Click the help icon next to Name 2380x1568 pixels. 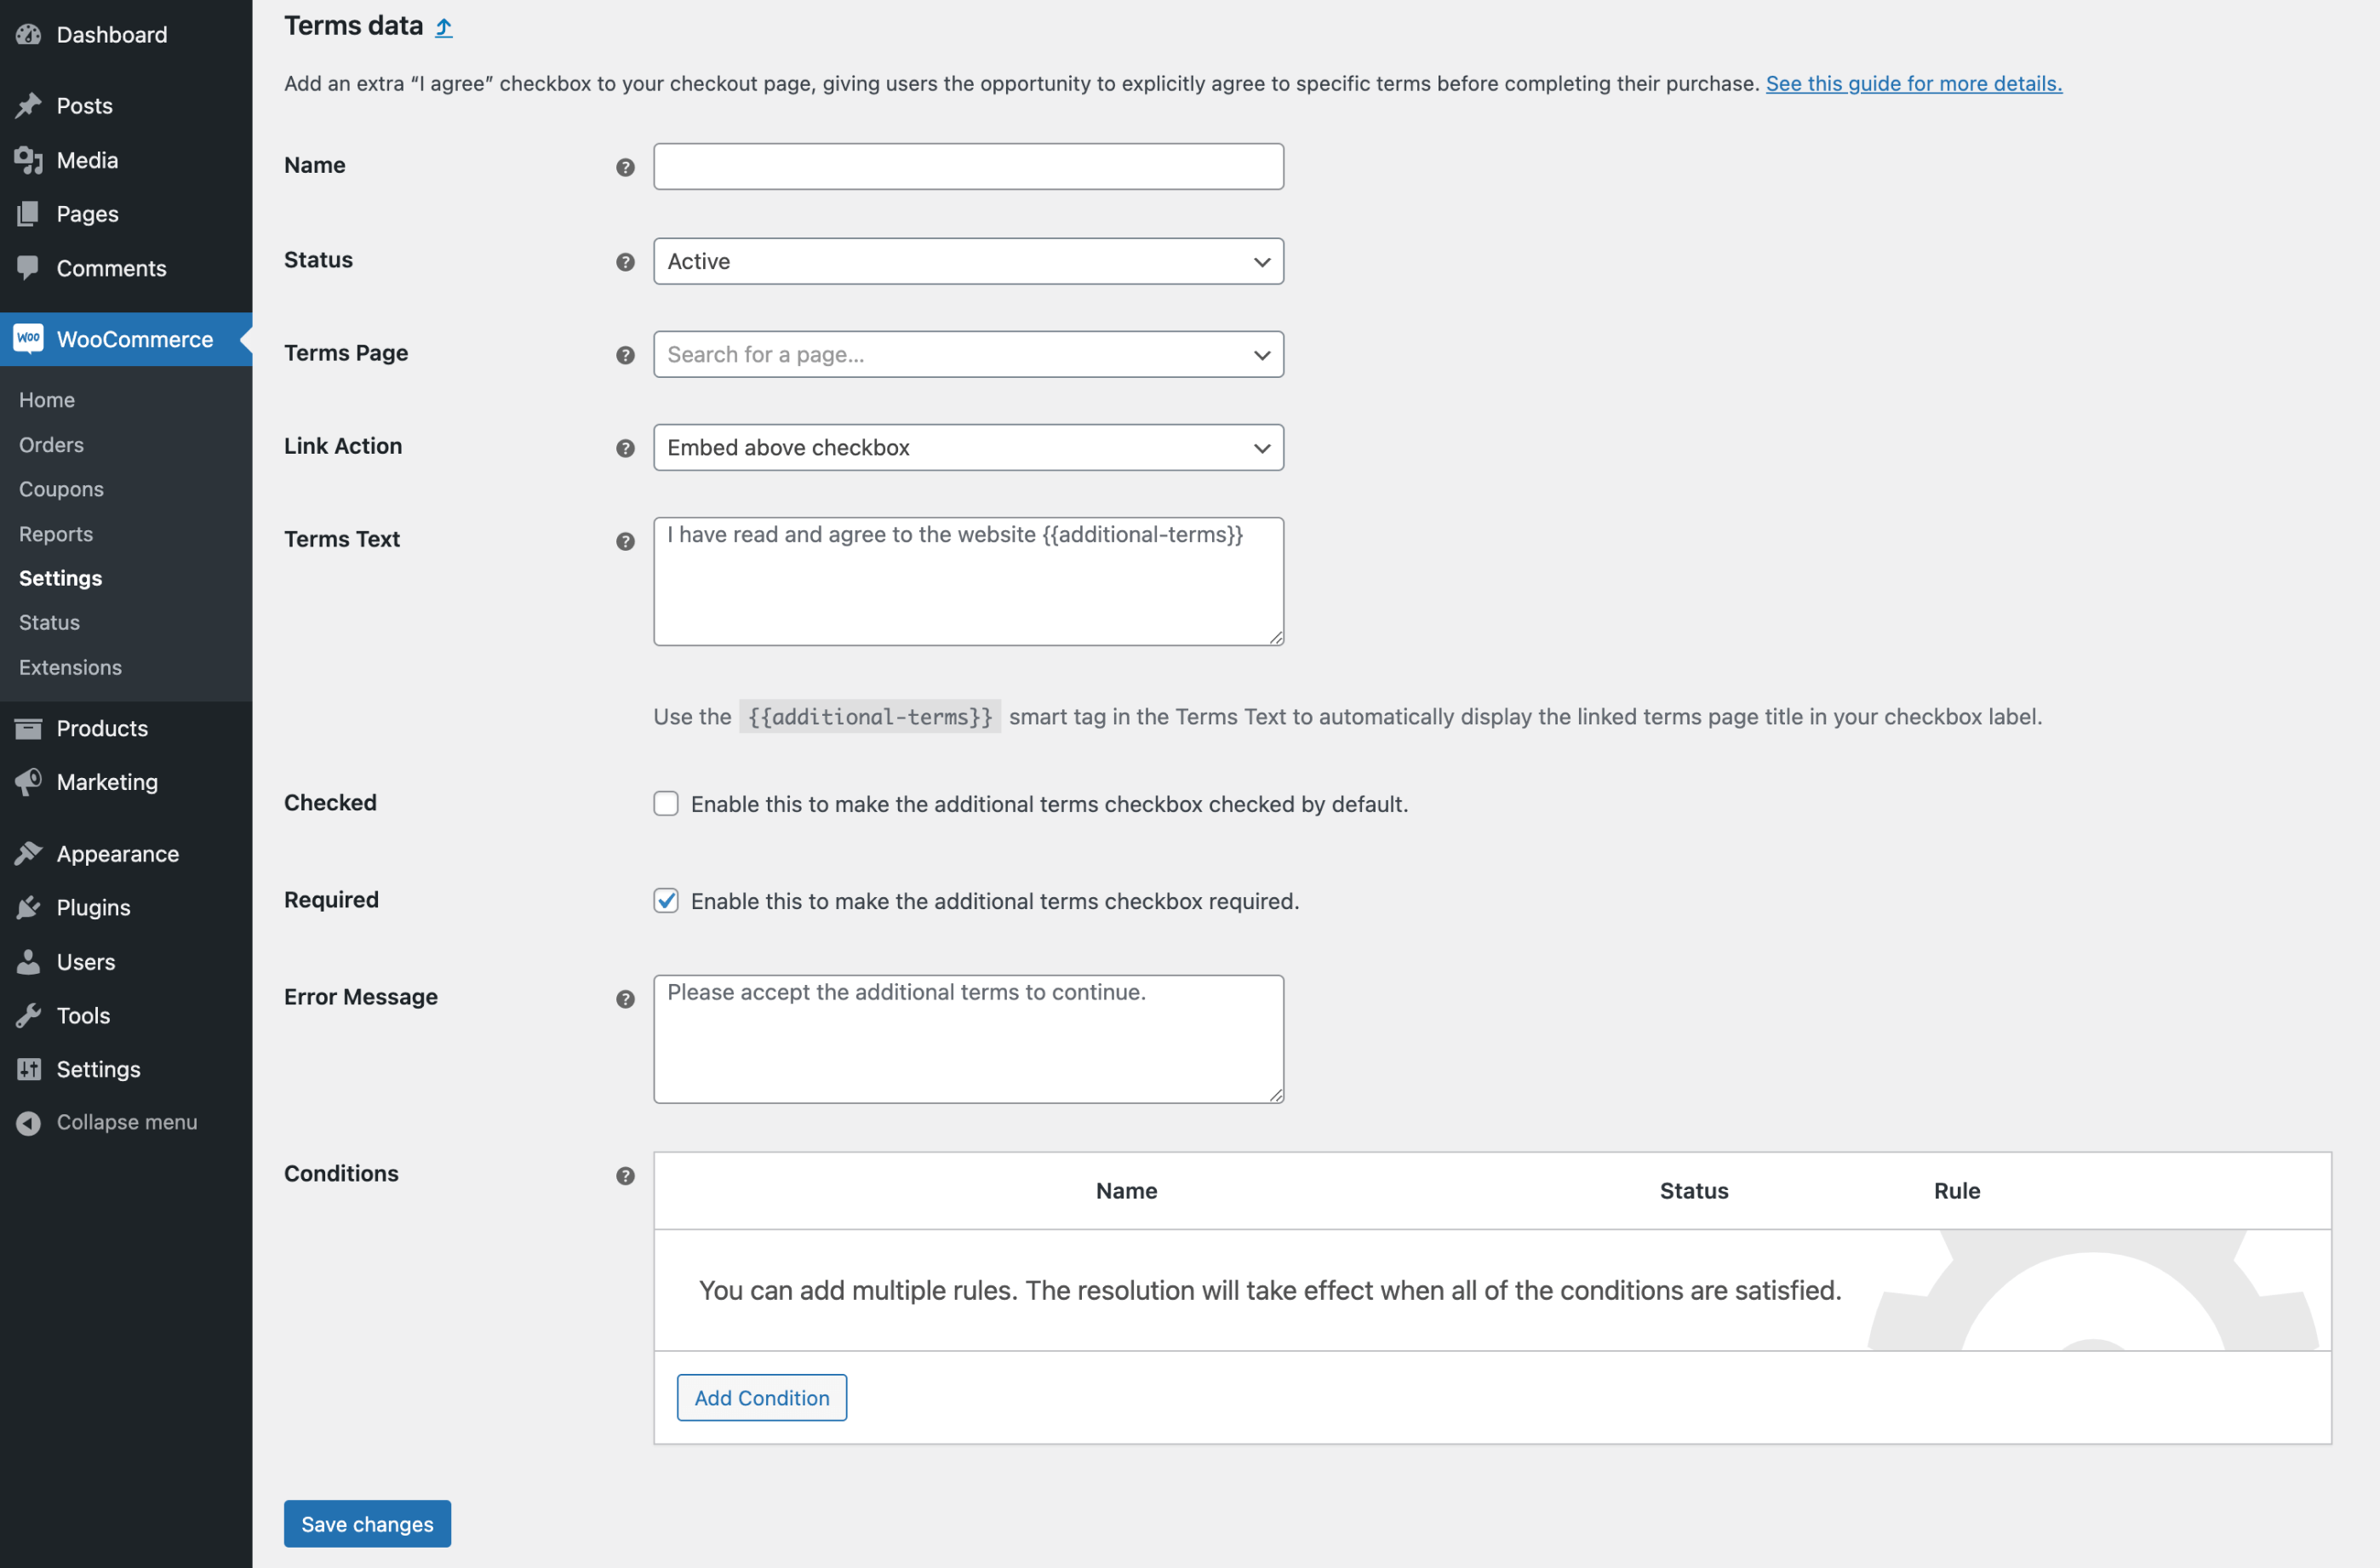[x=625, y=167]
